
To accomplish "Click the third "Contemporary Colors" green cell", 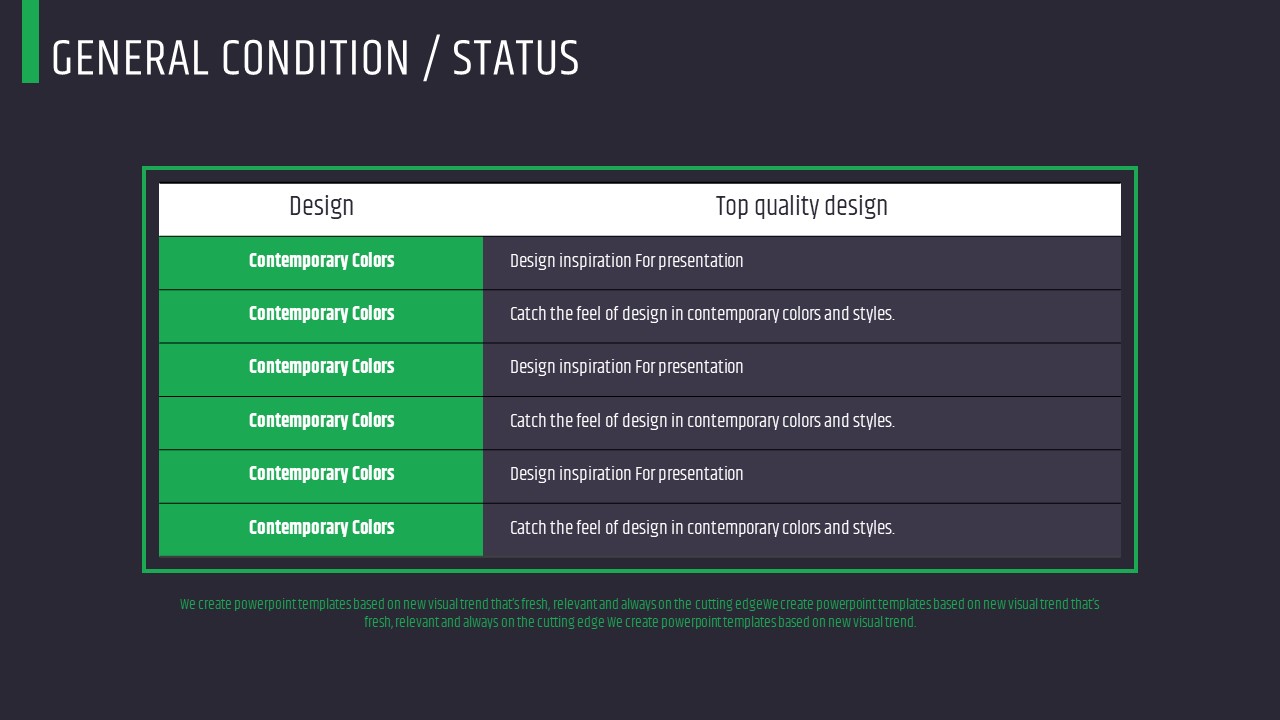I will pos(321,367).
